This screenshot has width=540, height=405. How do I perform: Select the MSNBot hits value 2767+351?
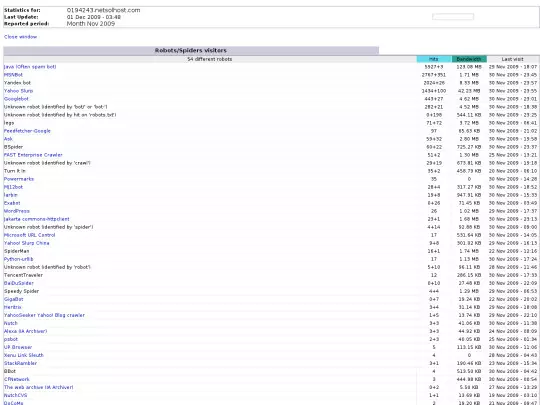coord(434,75)
